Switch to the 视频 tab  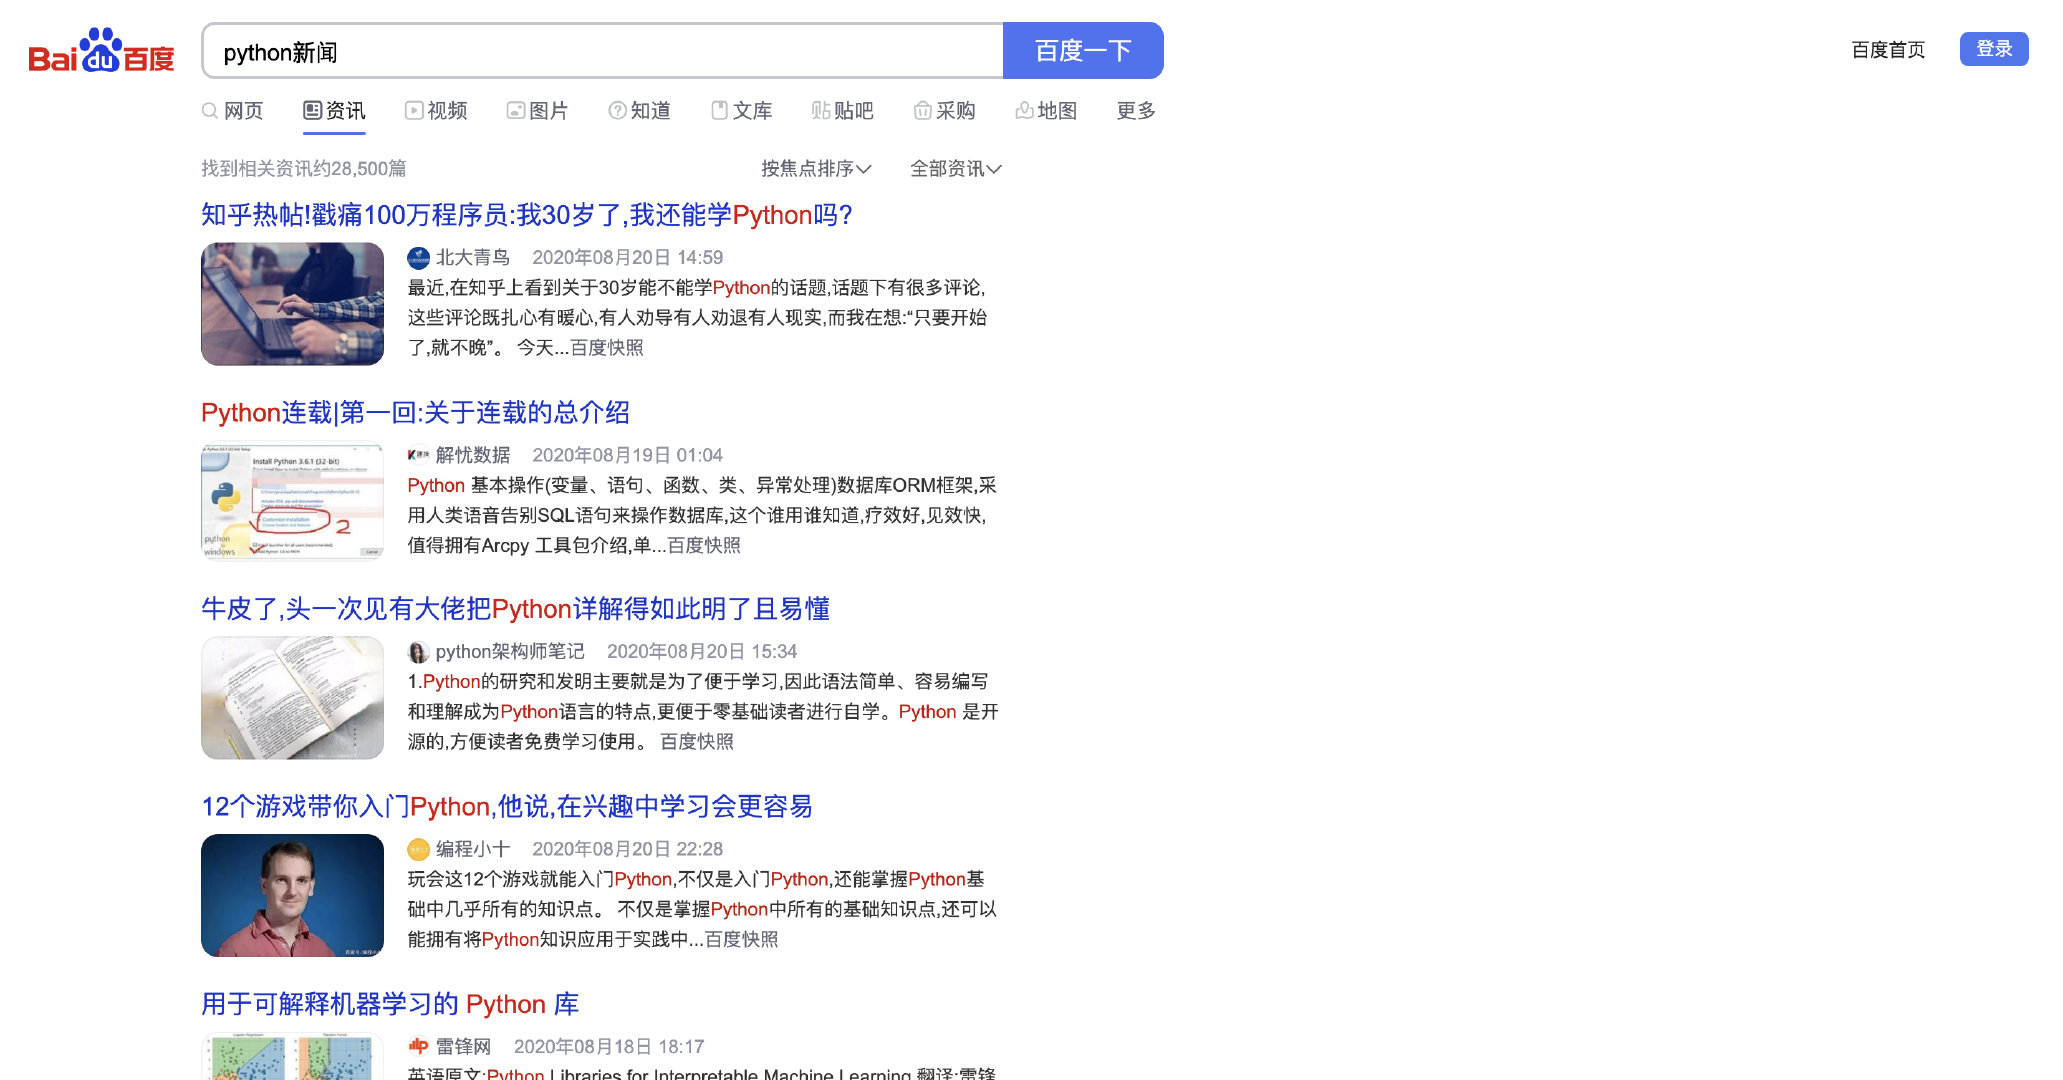437,111
